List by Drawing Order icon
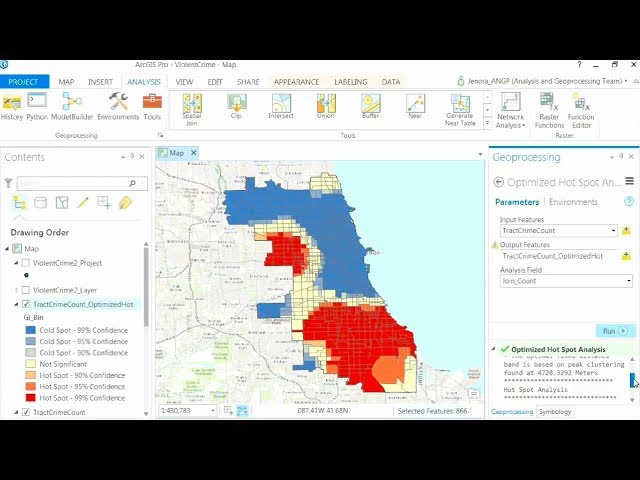 (19, 202)
